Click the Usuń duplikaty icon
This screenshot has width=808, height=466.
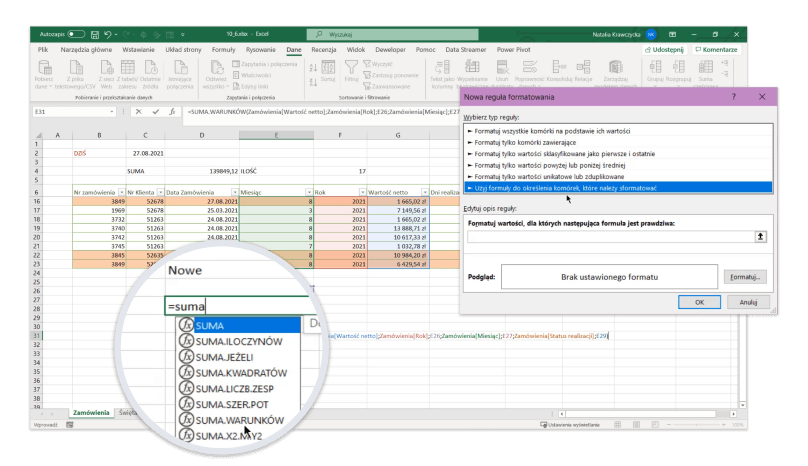point(500,69)
